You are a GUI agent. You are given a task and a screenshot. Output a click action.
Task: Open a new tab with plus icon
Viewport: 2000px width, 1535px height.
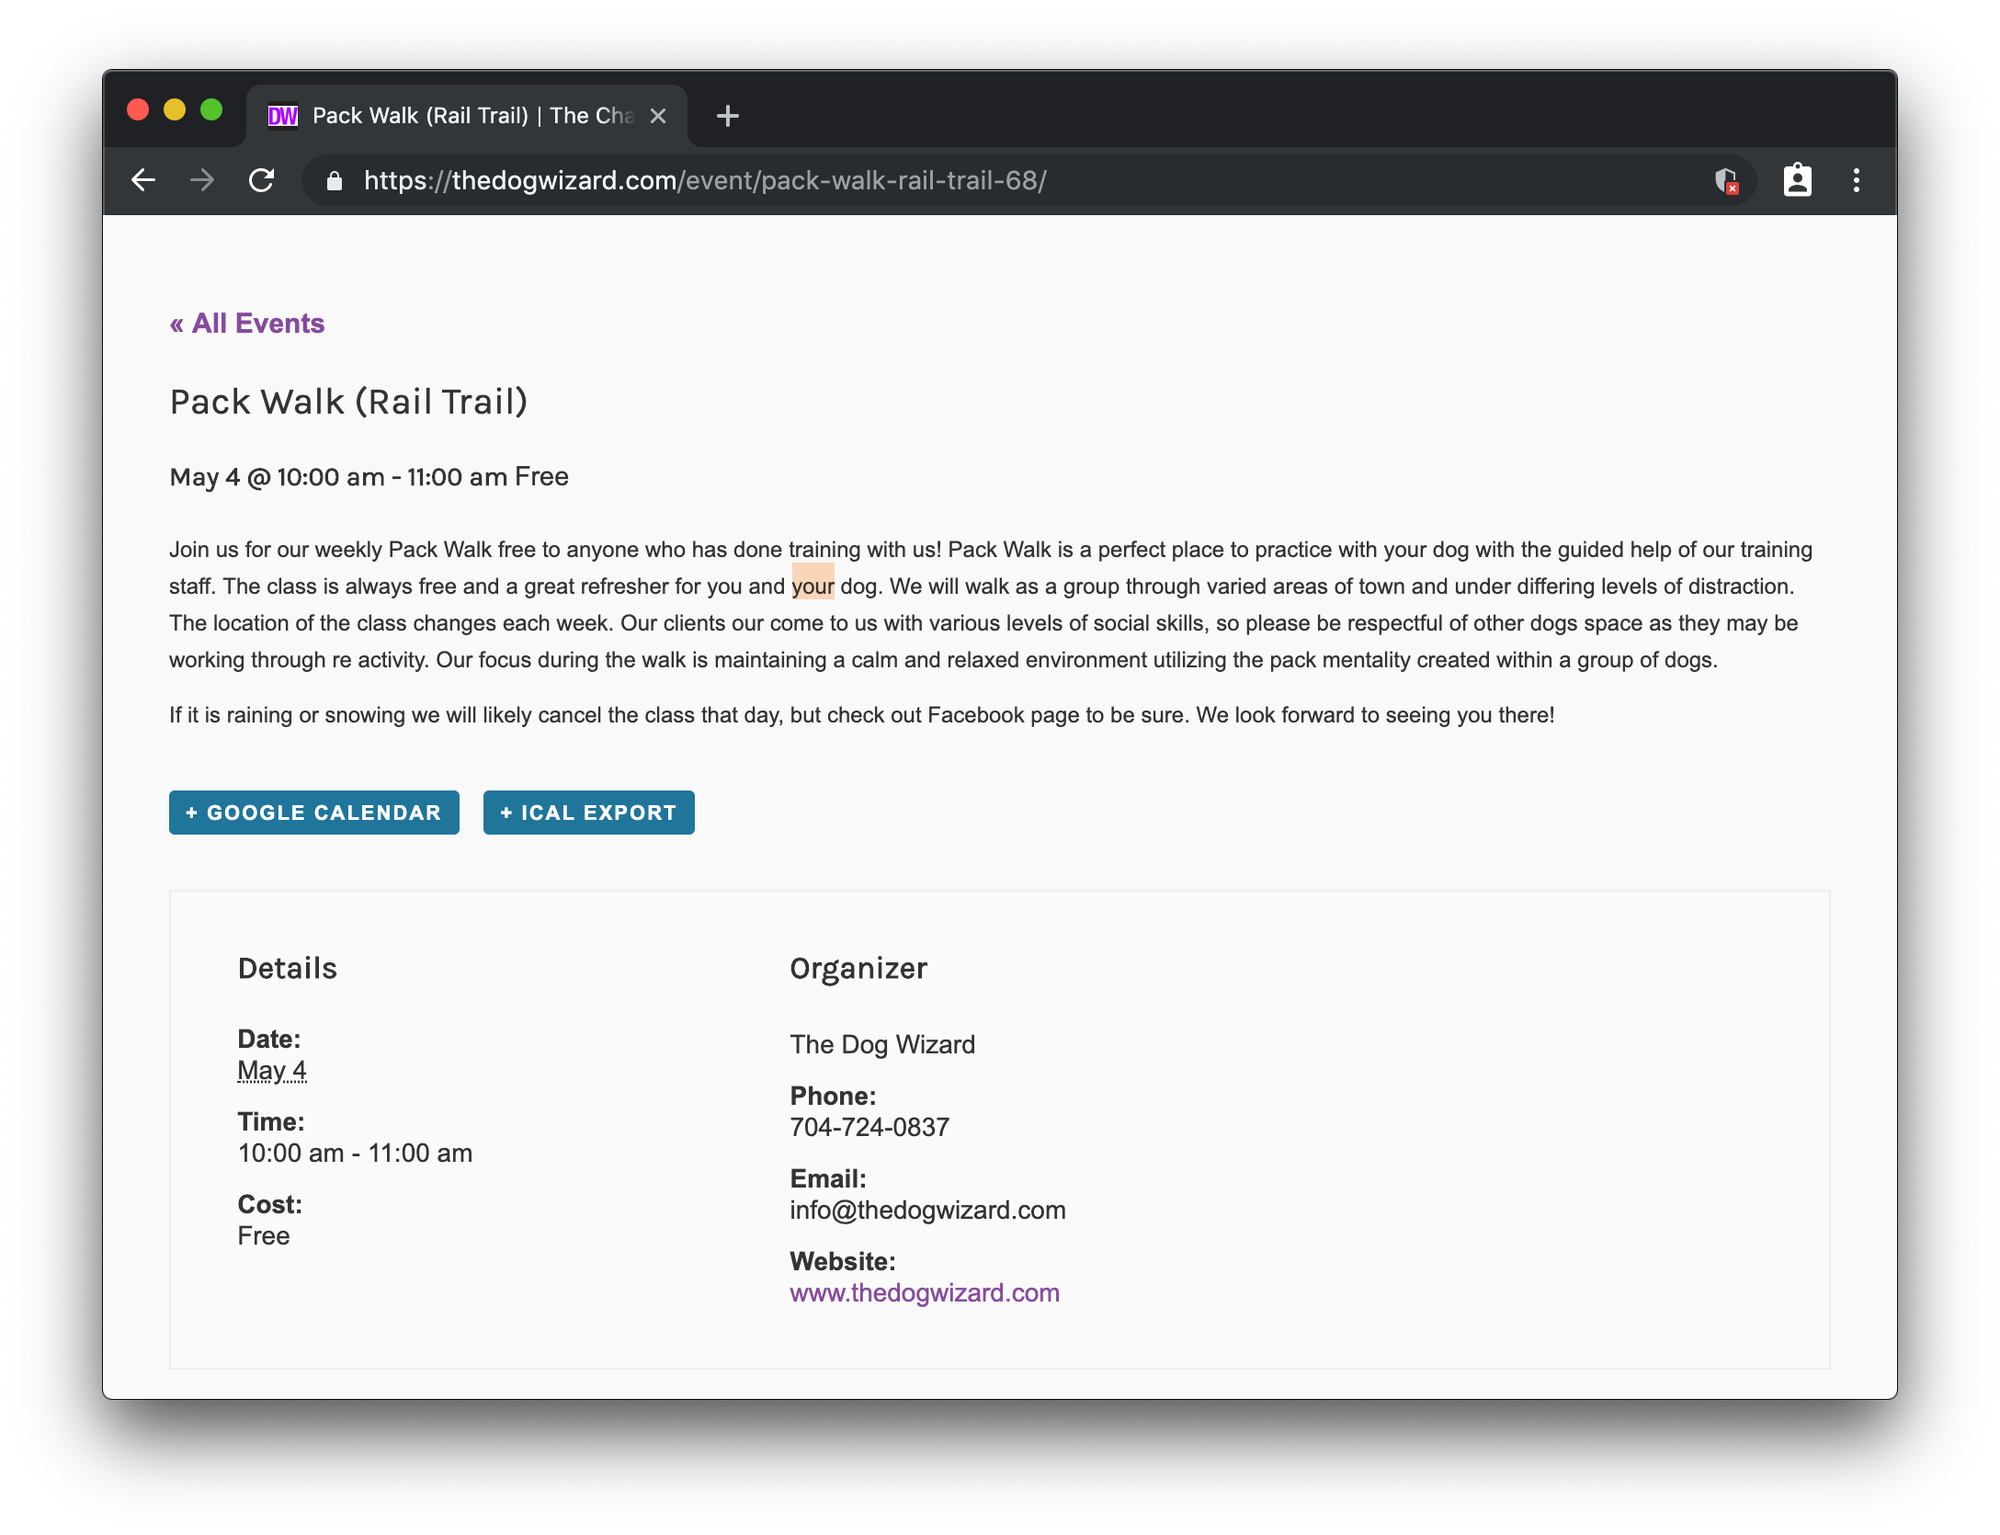pyautogui.click(x=728, y=116)
